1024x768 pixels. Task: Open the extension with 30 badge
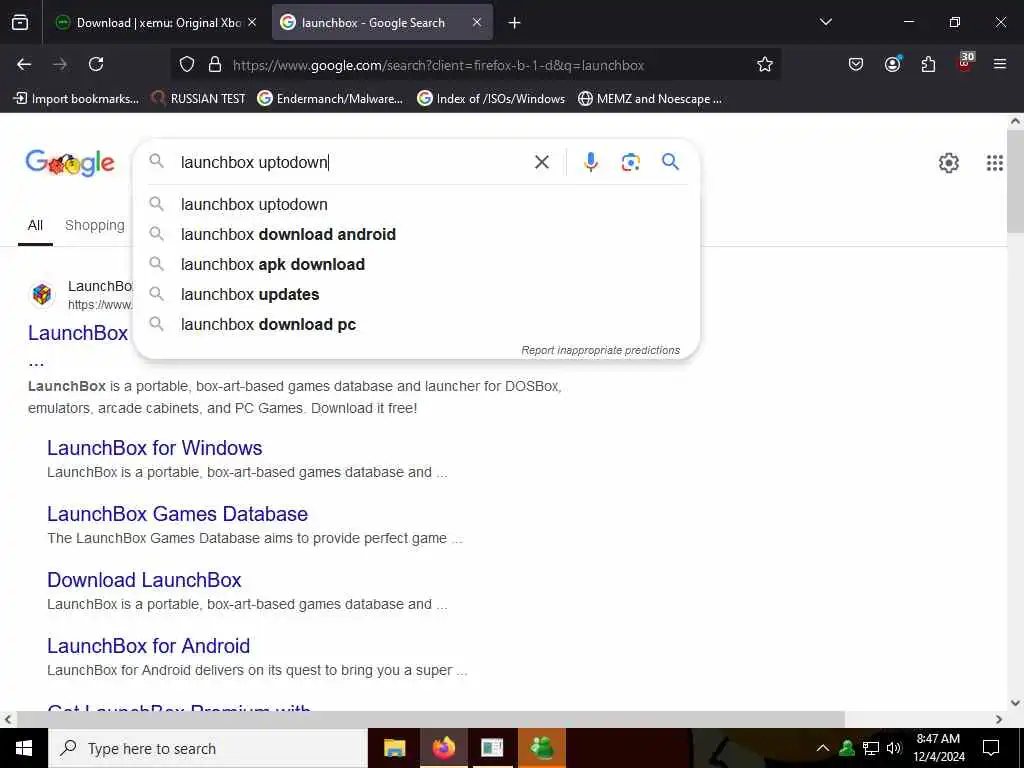[x=965, y=63]
